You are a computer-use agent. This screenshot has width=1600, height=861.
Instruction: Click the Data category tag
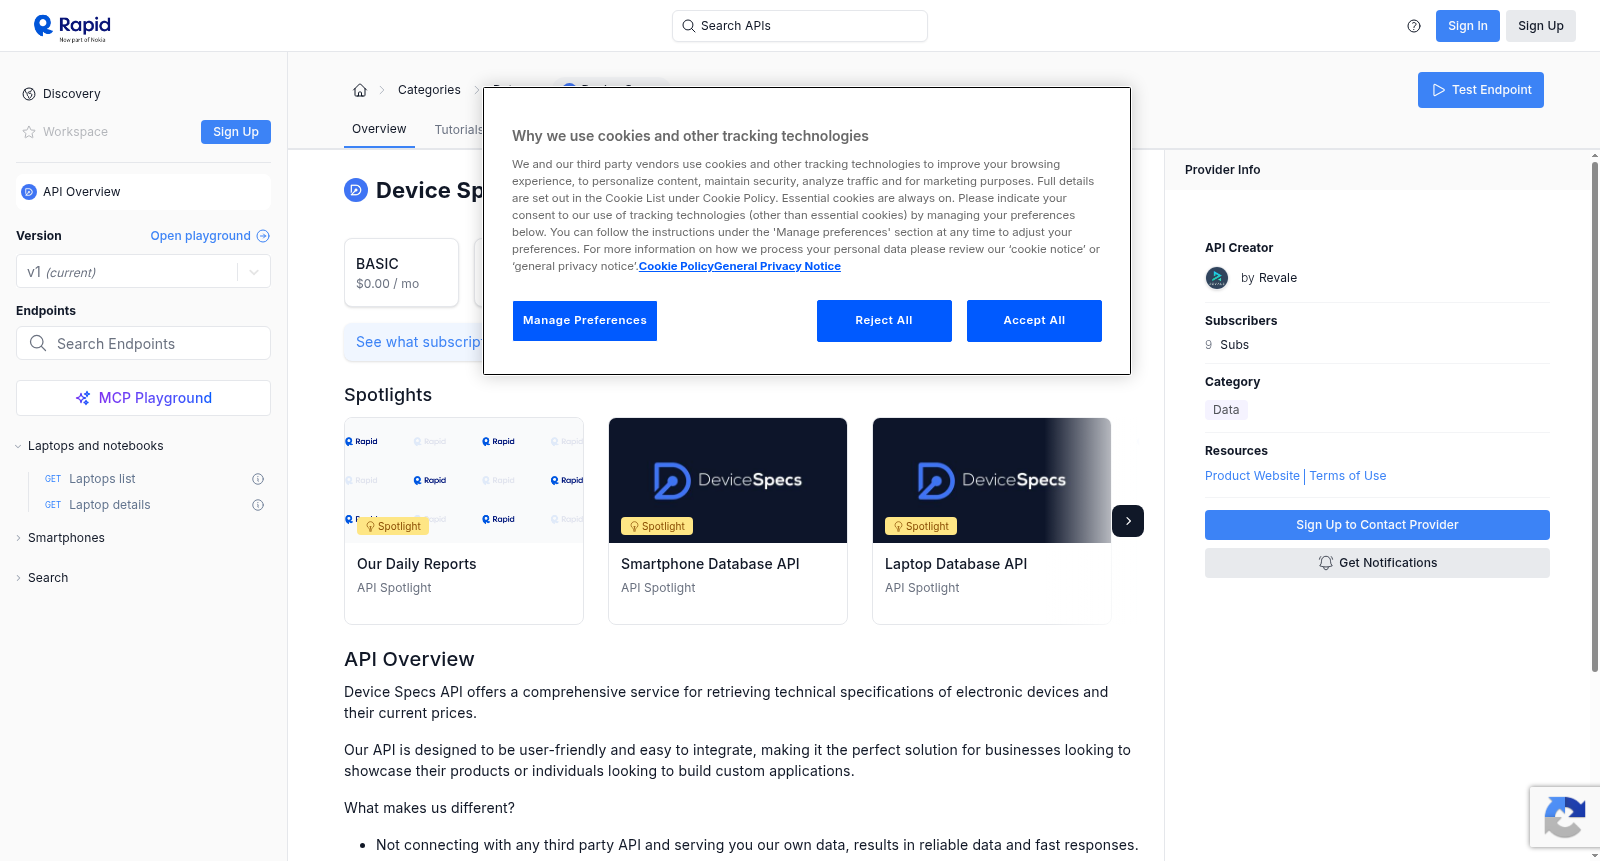coord(1226,410)
